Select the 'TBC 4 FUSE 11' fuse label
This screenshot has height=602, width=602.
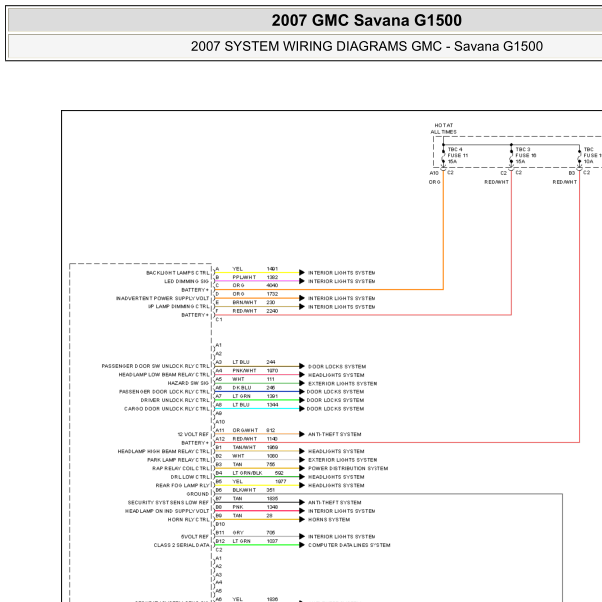pyautogui.click(x=458, y=152)
